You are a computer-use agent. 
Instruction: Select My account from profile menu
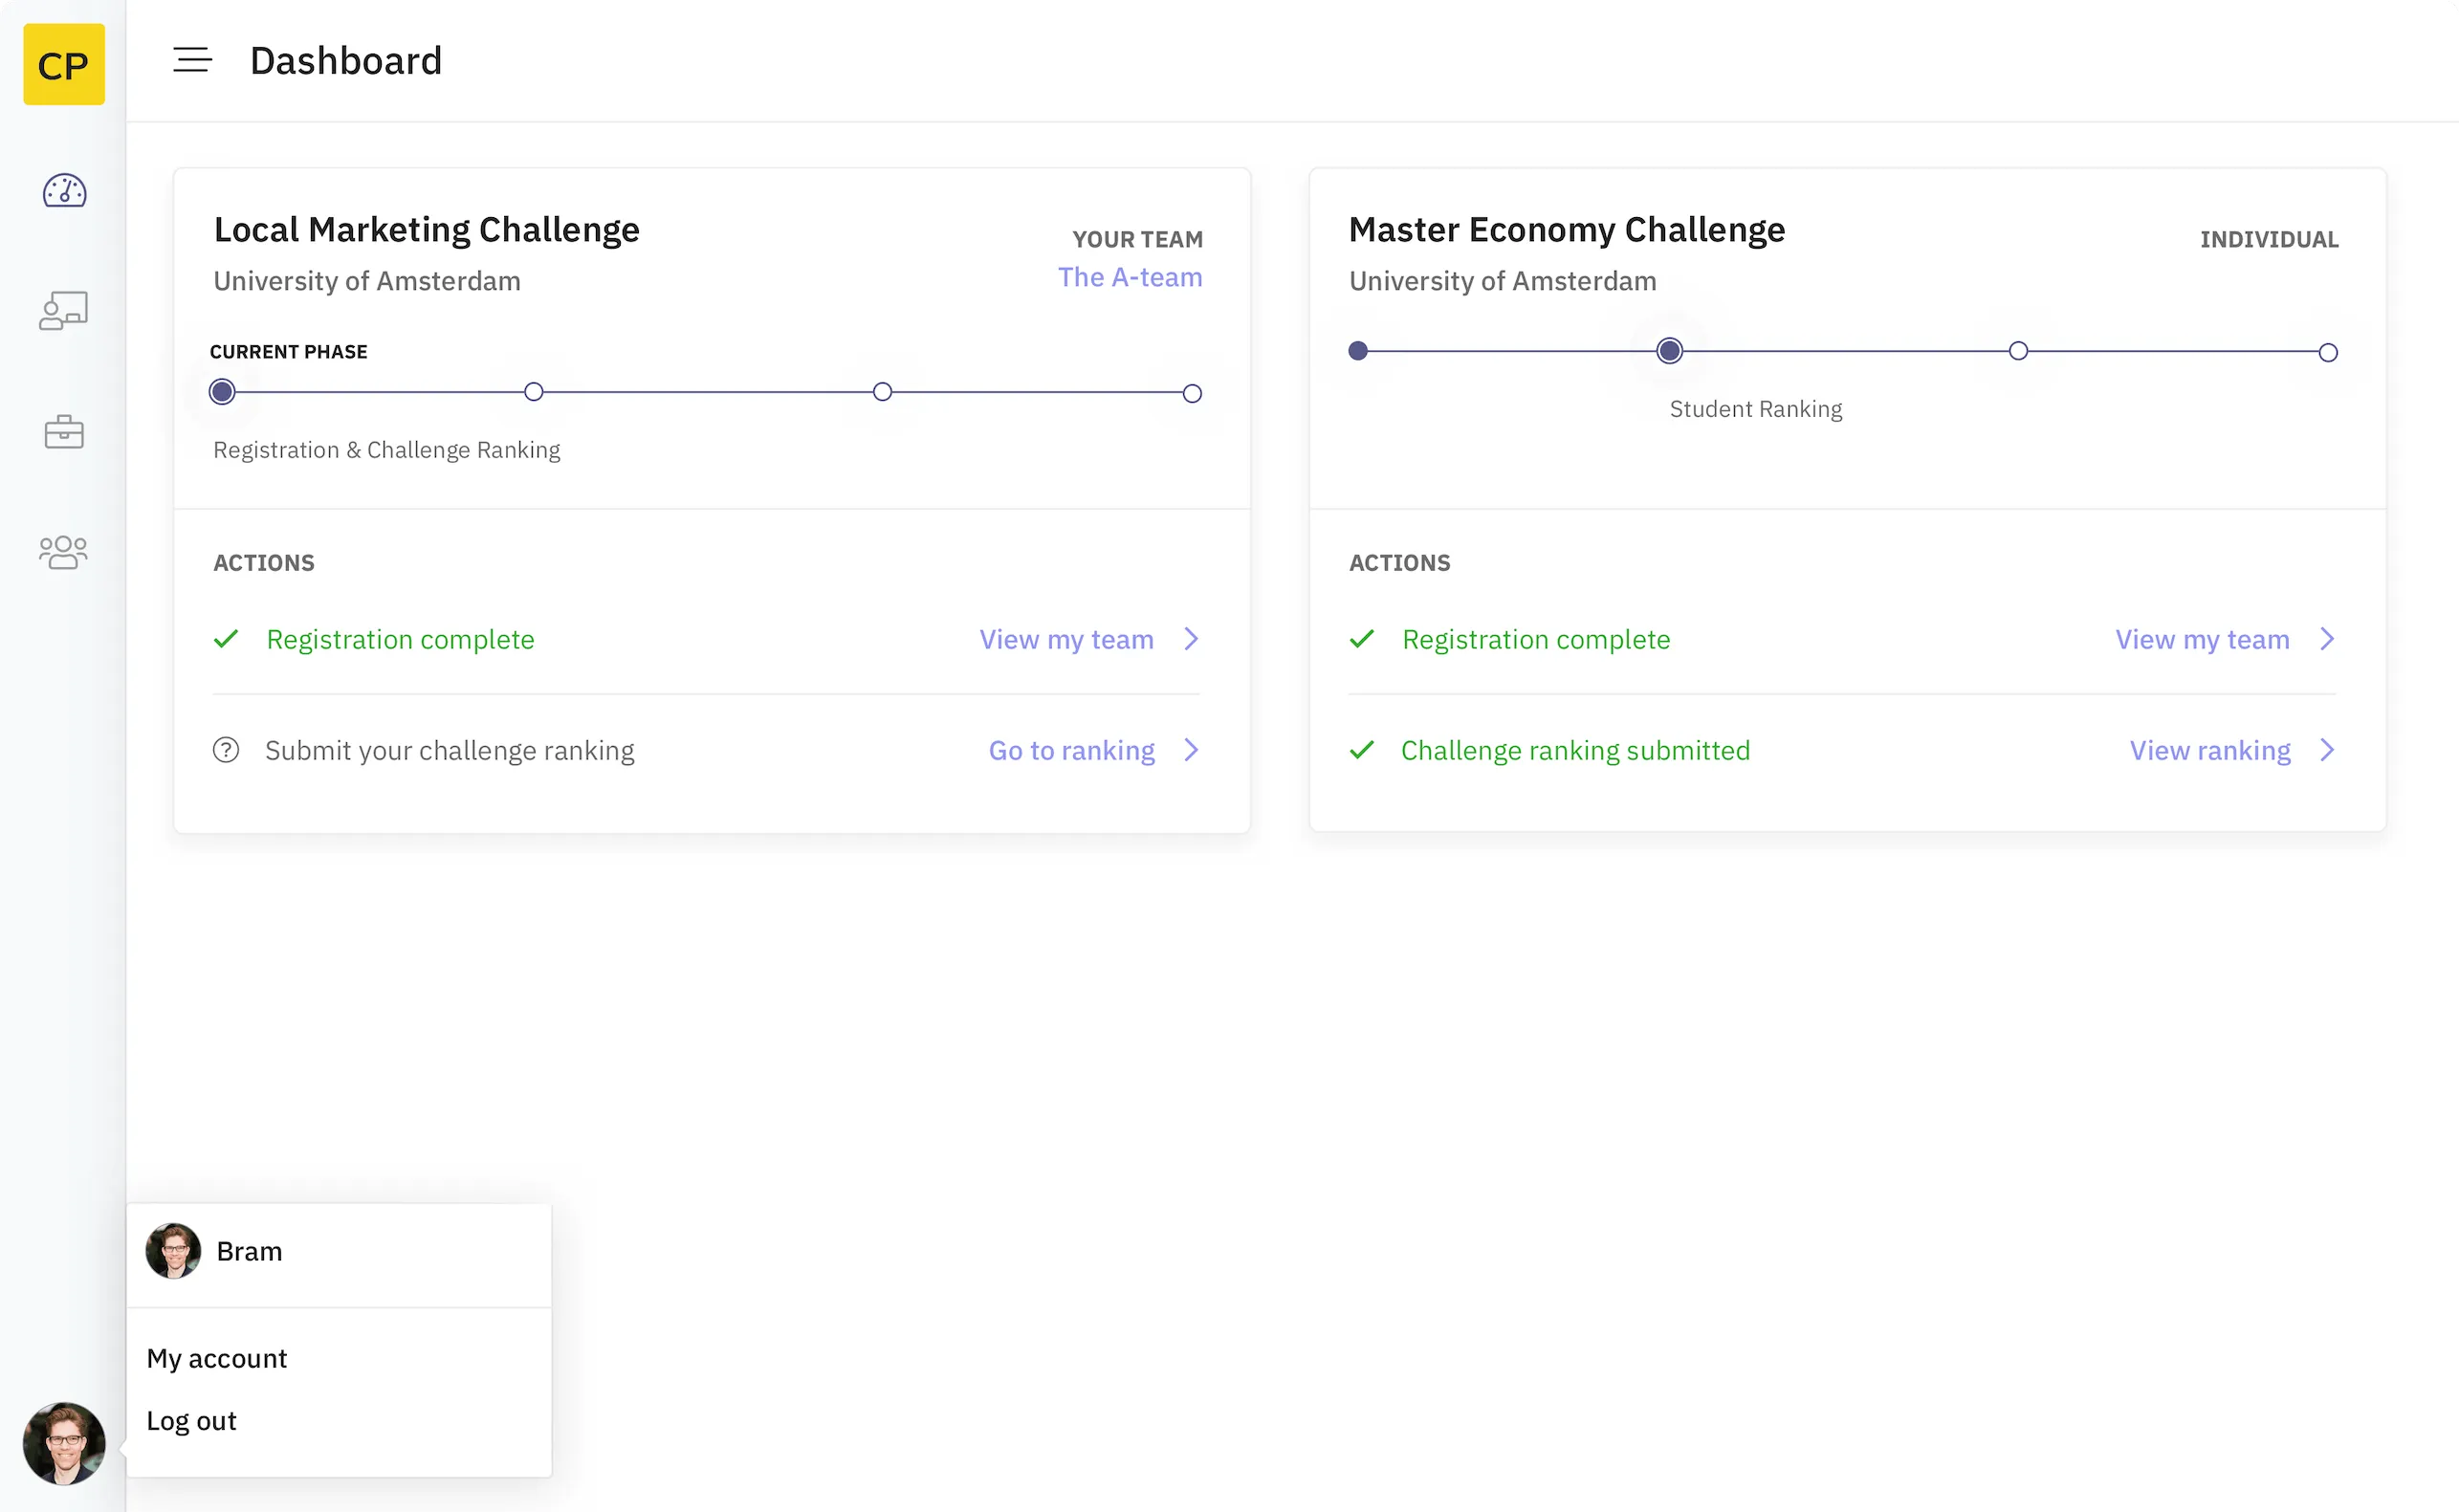tap(216, 1358)
